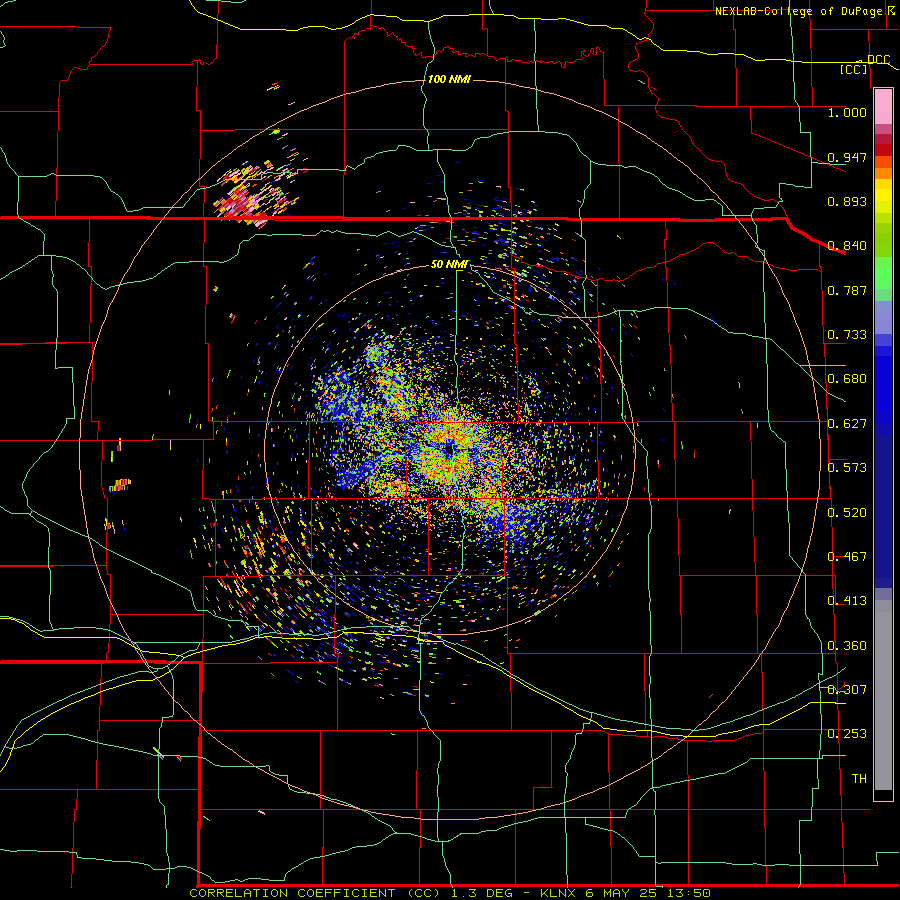Select the 0.573 scale value
Viewport: 900px width, 900px height.
pyautogui.click(x=847, y=467)
